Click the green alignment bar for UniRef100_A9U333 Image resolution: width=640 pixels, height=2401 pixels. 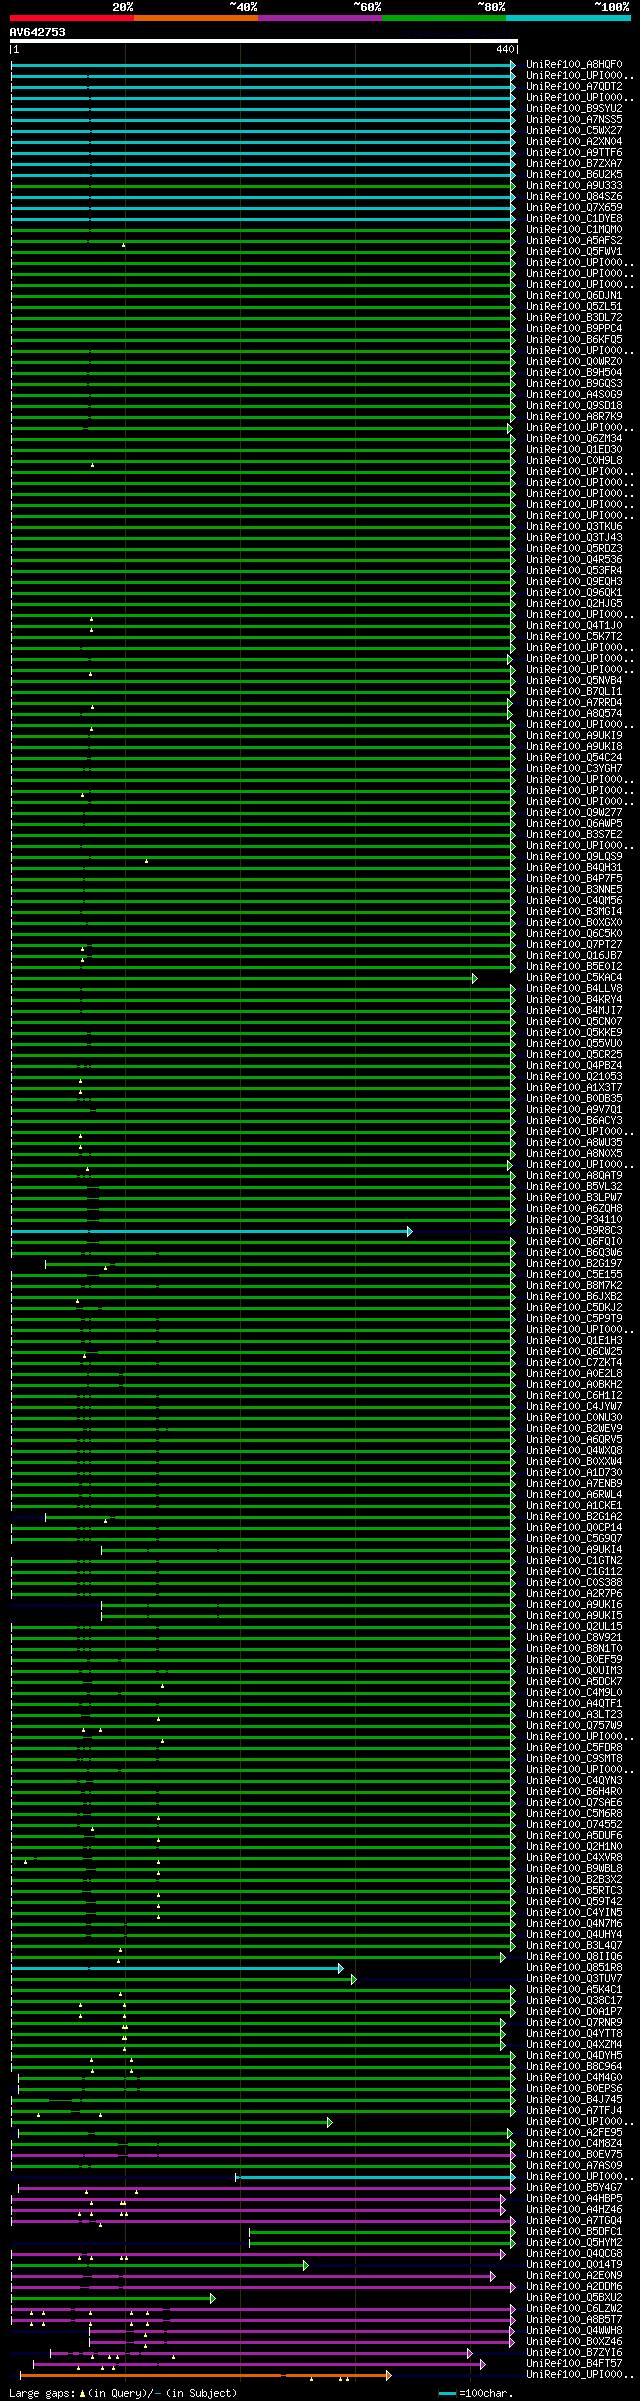click(x=263, y=185)
